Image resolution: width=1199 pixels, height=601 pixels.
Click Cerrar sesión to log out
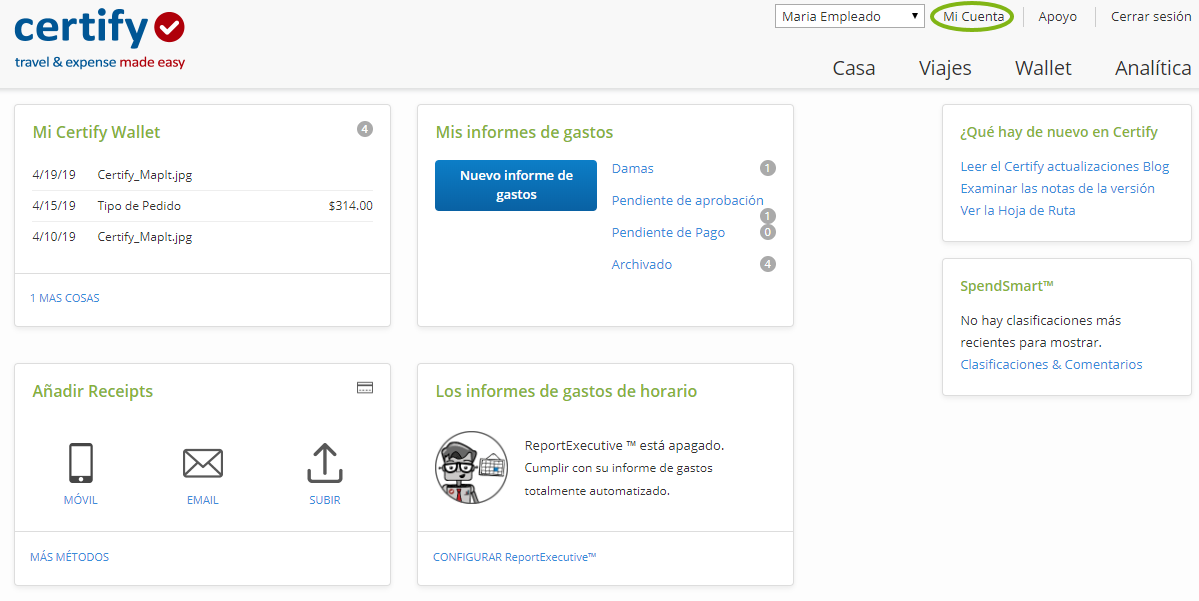coord(1151,16)
